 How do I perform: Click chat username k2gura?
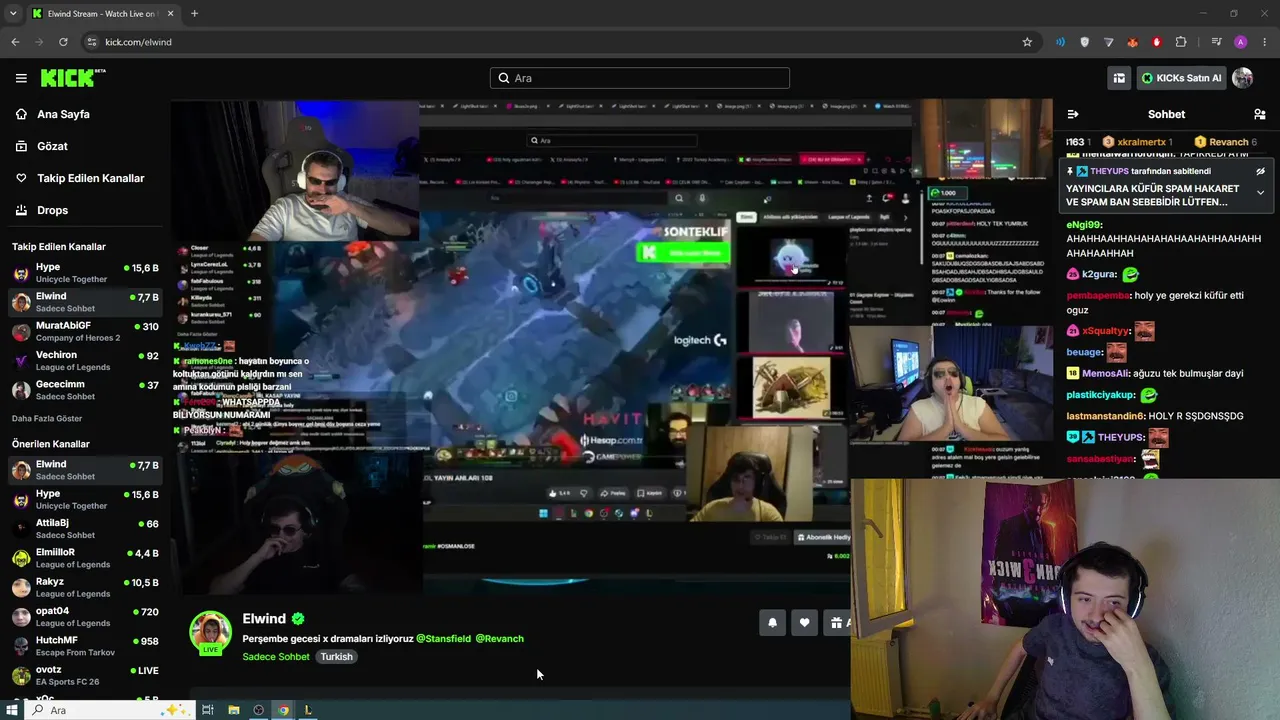(x=1099, y=274)
